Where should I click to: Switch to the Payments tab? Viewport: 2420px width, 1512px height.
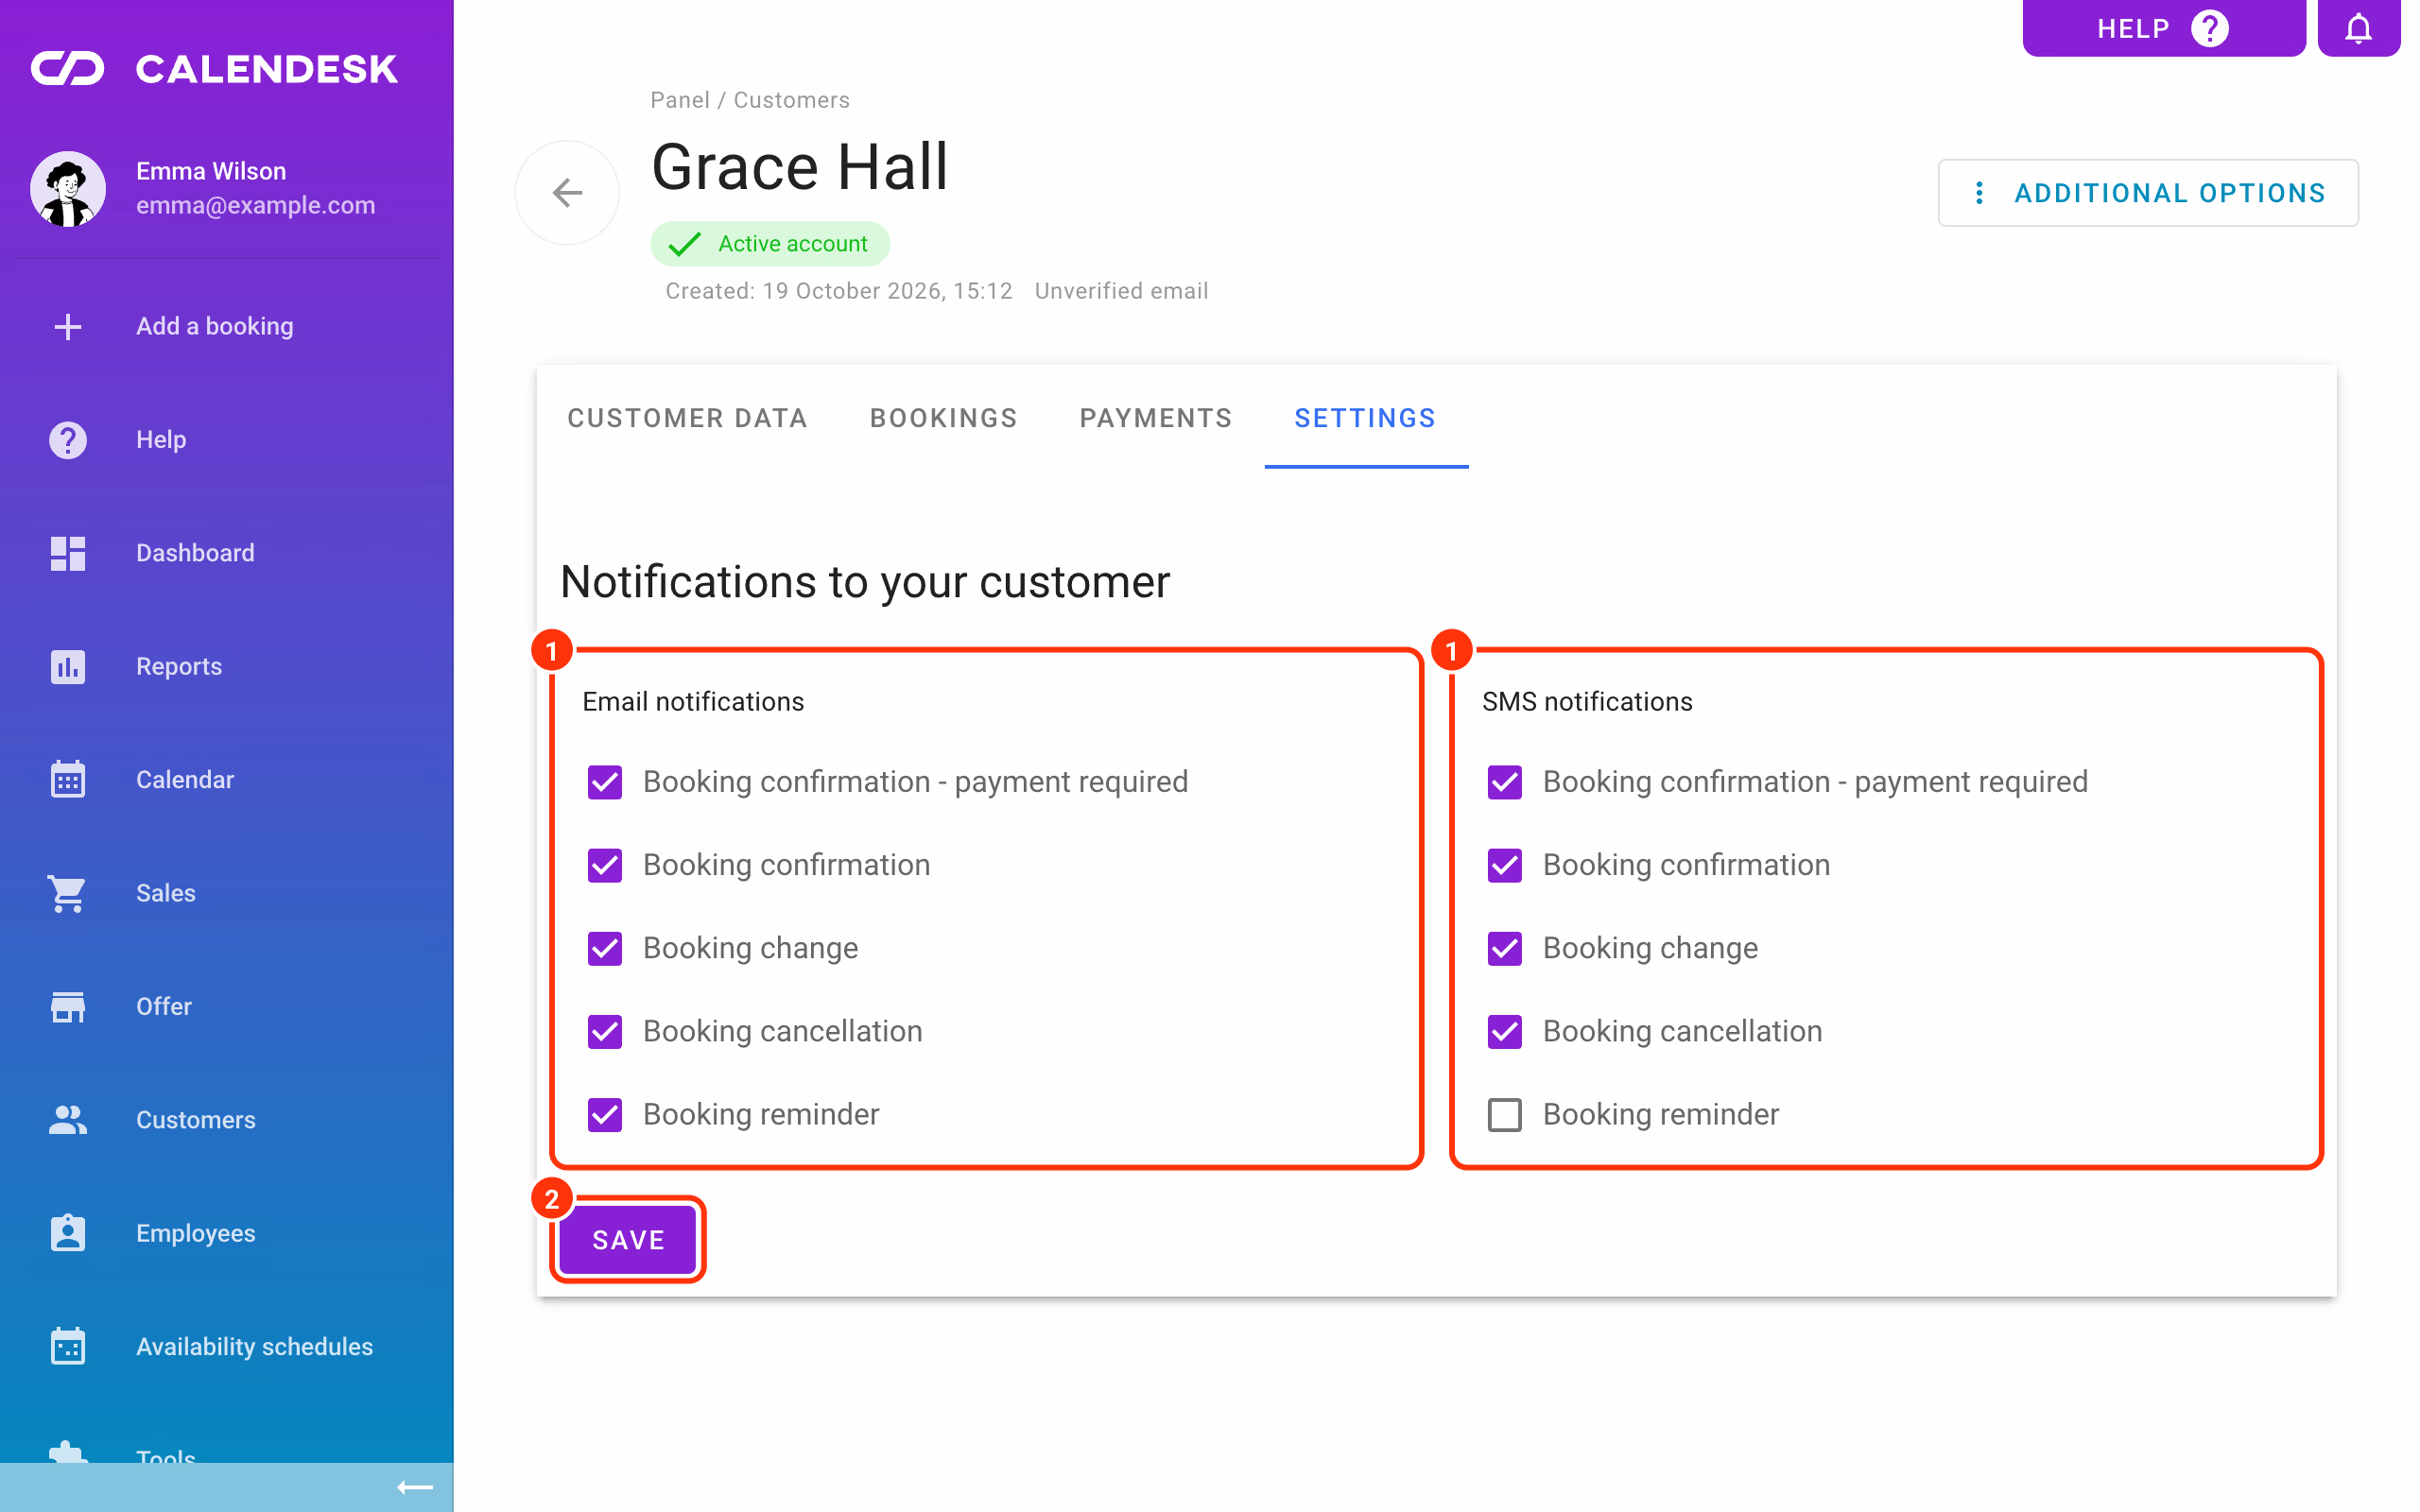(1155, 418)
